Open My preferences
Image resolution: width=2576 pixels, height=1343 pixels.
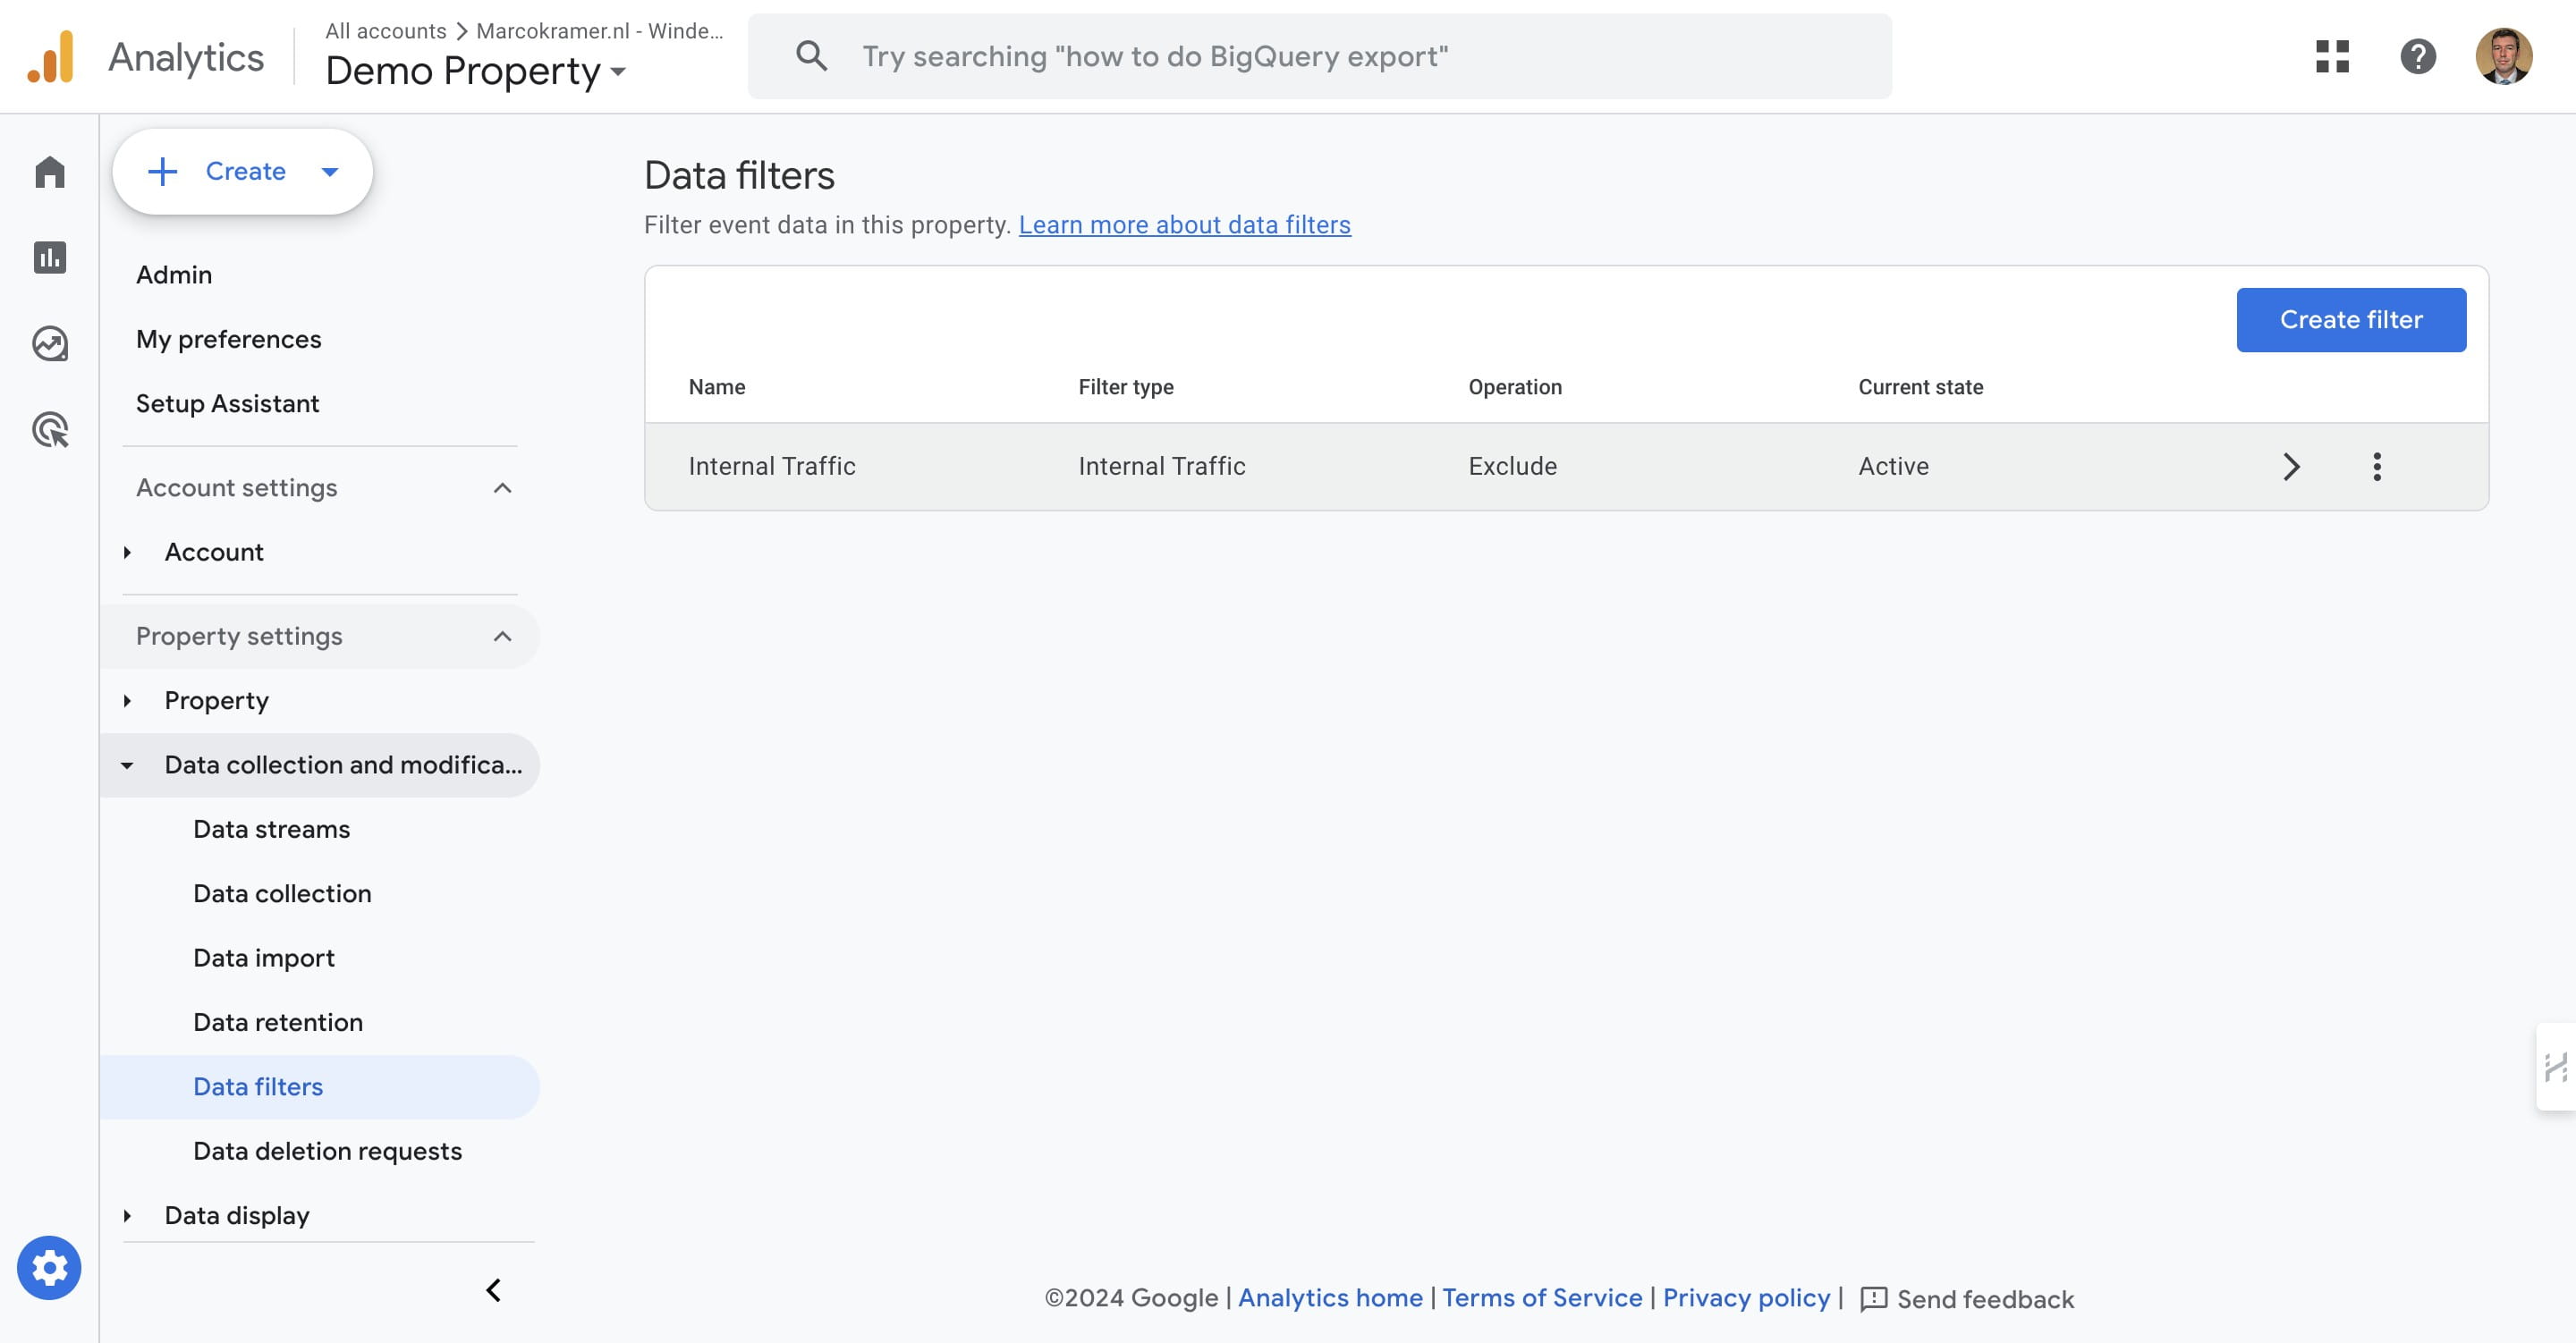click(x=229, y=339)
